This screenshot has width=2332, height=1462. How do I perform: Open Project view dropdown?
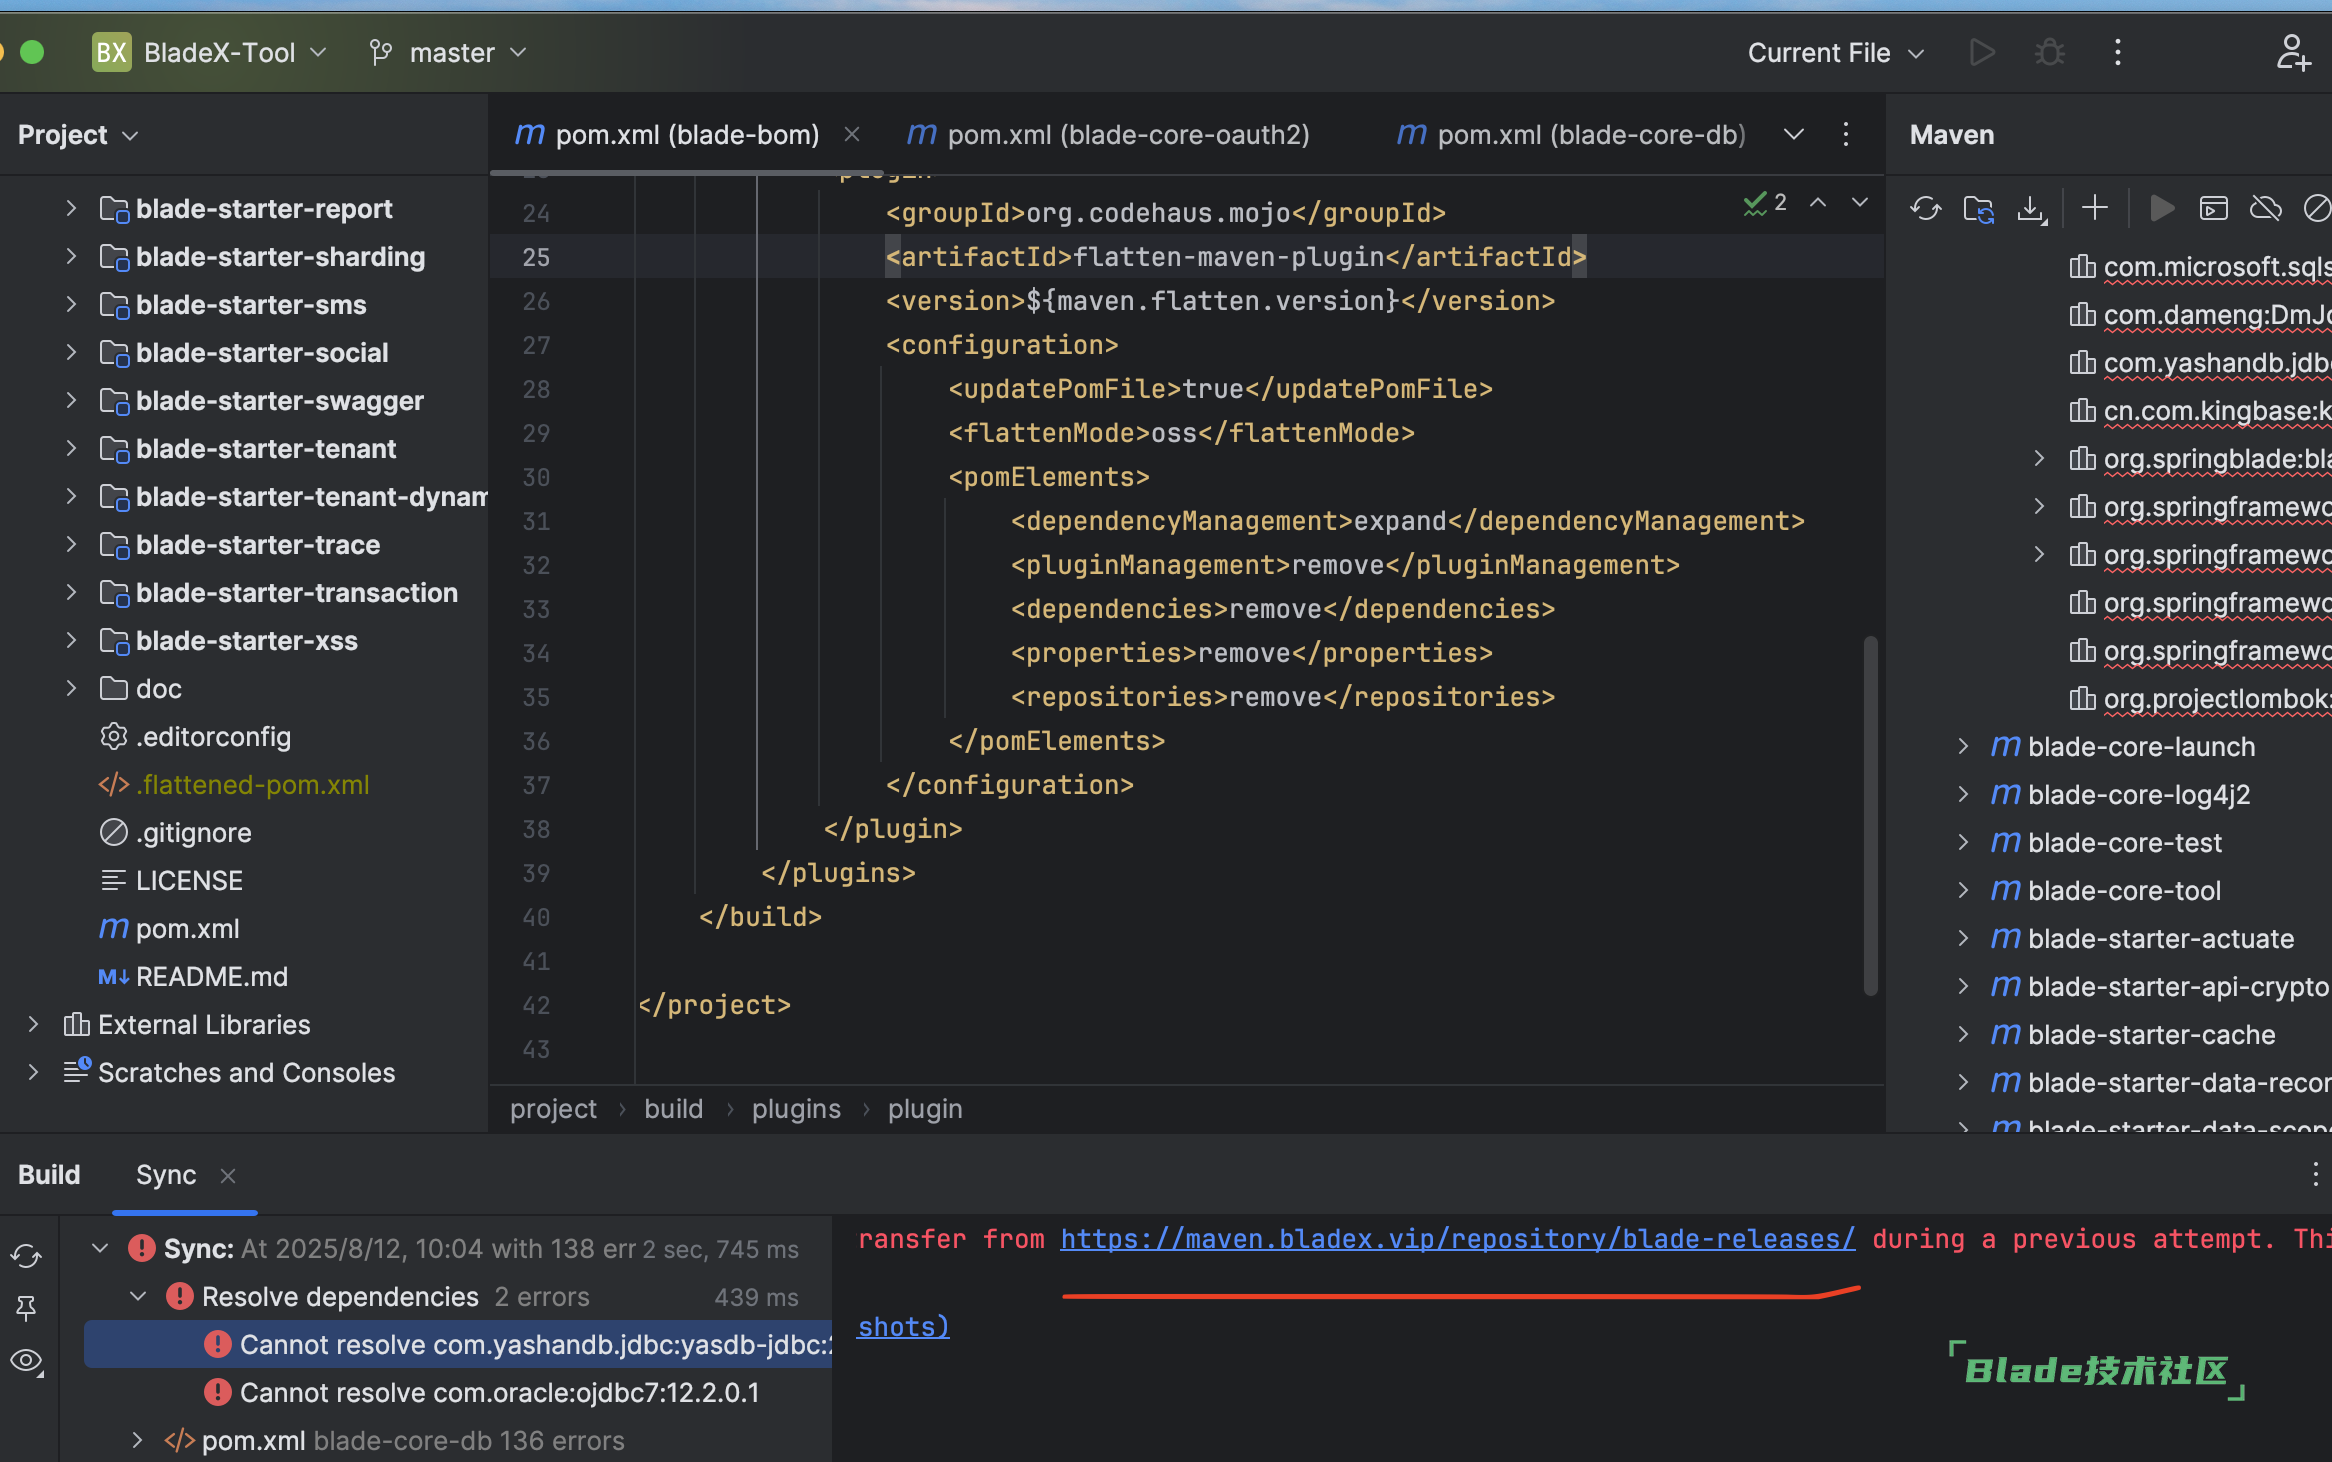point(78,135)
